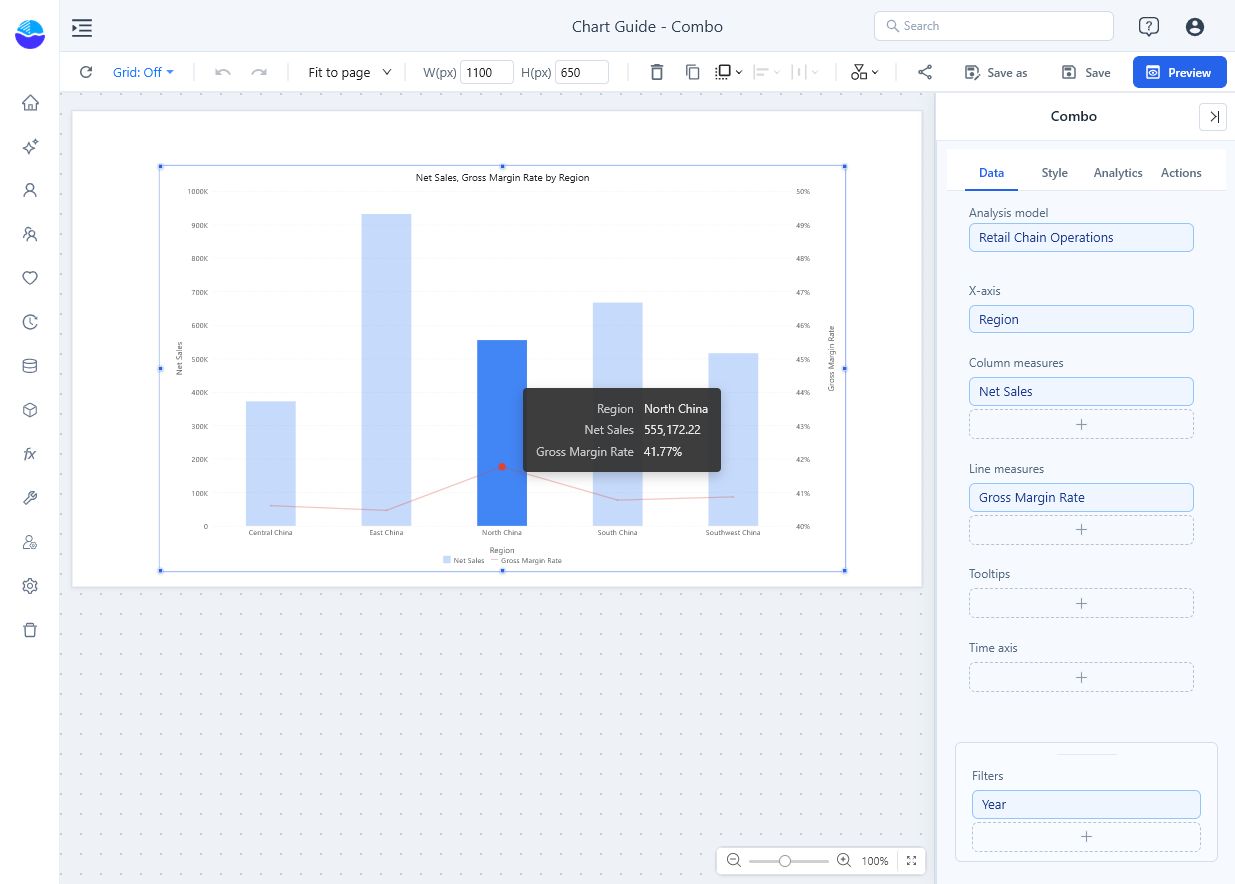The width and height of the screenshot is (1235, 884).
Task: Toggle Gross Margin Rate series in legend
Action: point(525,561)
